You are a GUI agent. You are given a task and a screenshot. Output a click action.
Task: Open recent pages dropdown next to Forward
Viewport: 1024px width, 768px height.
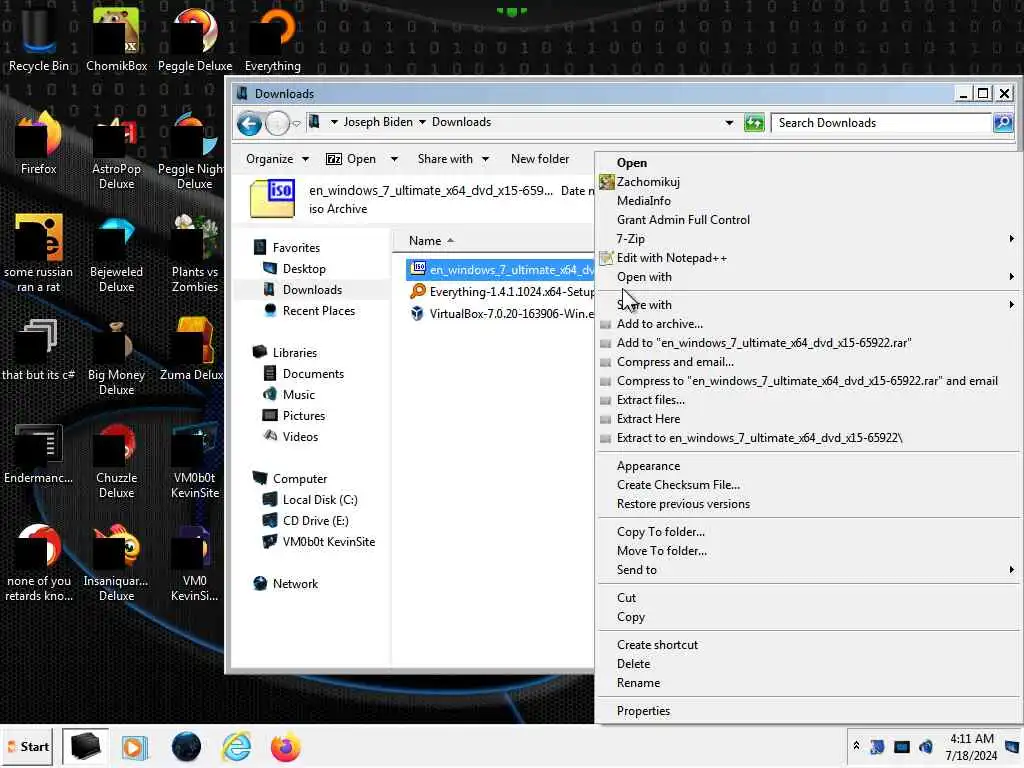[296, 123]
